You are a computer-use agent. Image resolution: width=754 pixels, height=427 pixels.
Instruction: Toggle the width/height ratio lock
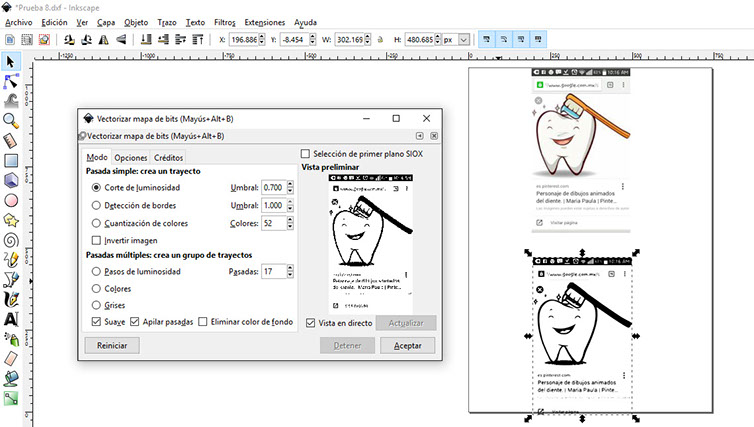pos(380,39)
